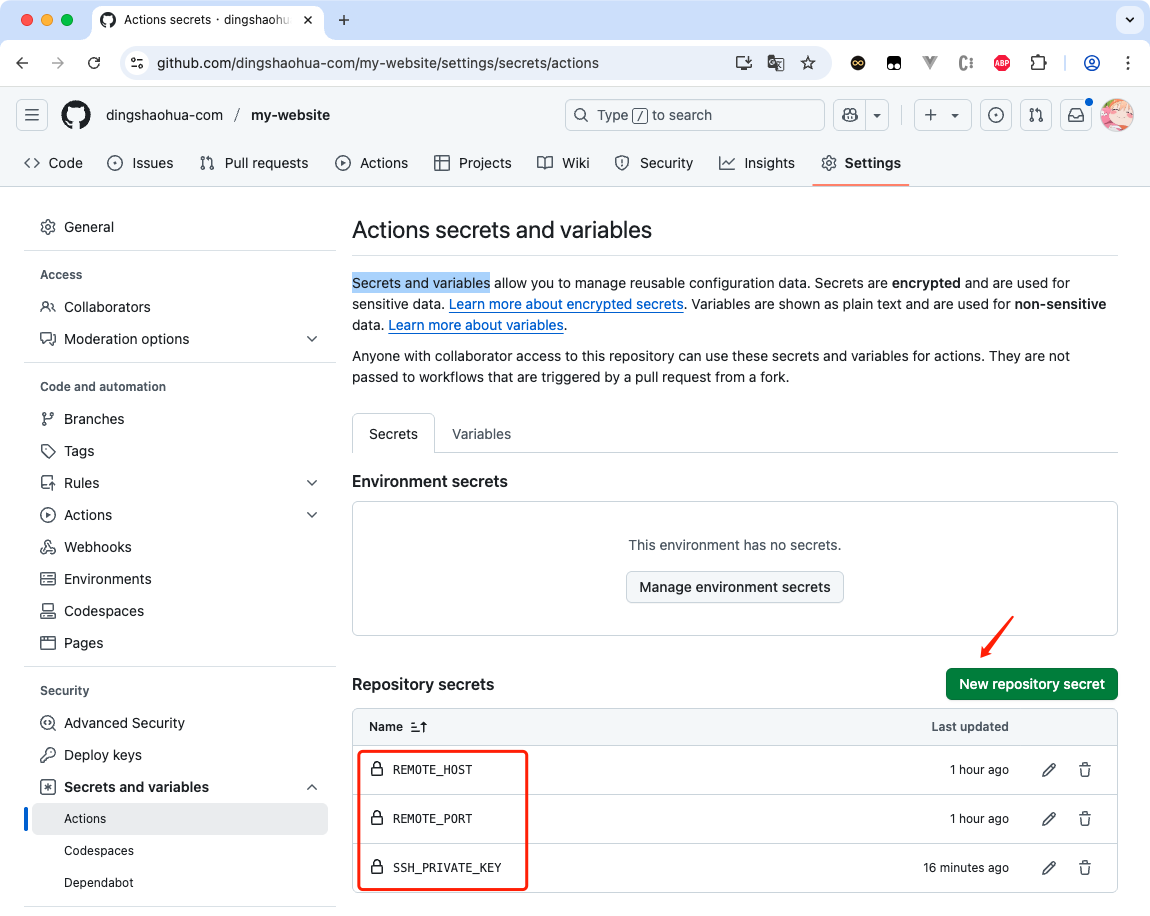This screenshot has height=916, width=1150.
Task: Open my-website repository link
Action: (290, 115)
